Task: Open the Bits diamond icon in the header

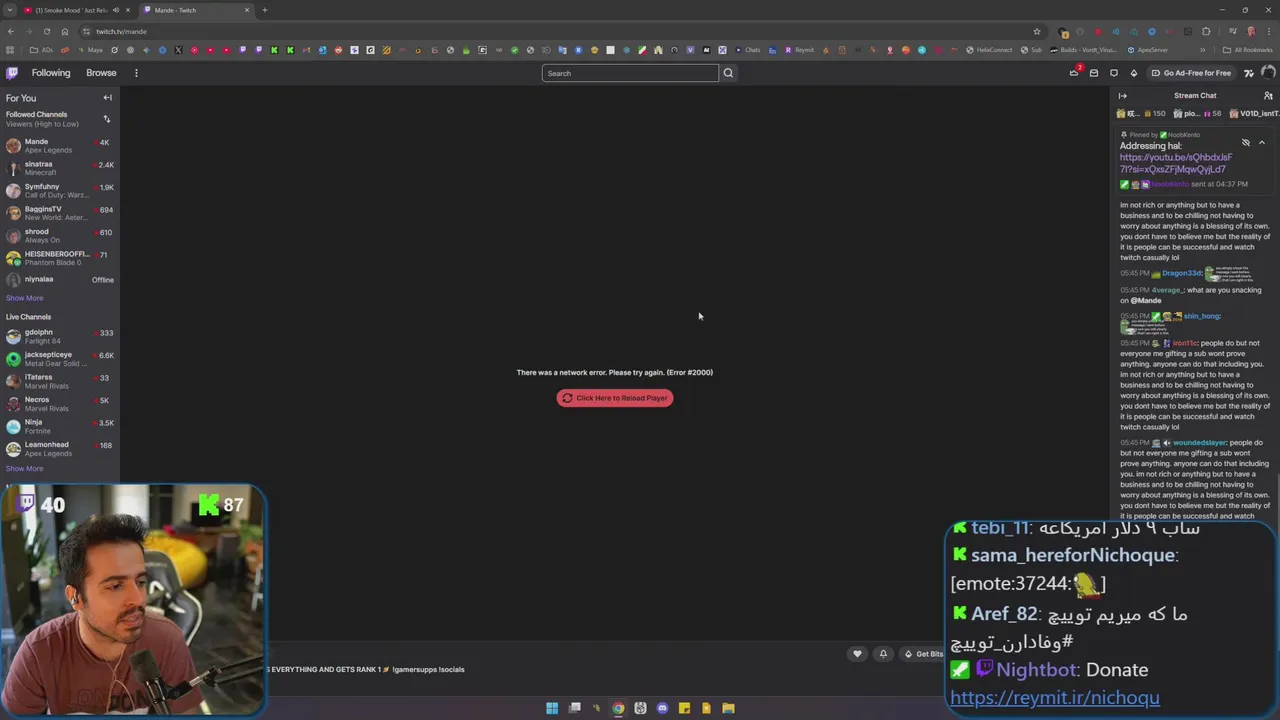Action: pyautogui.click(x=1134, y=73)
